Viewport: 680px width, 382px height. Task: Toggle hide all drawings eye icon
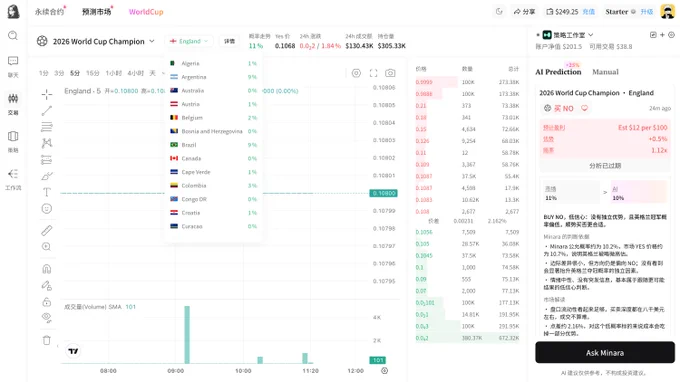(47, 318)
